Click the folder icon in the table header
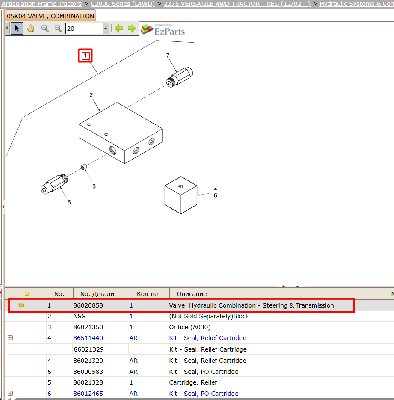The image size is (394, 400). click(27, 294)
